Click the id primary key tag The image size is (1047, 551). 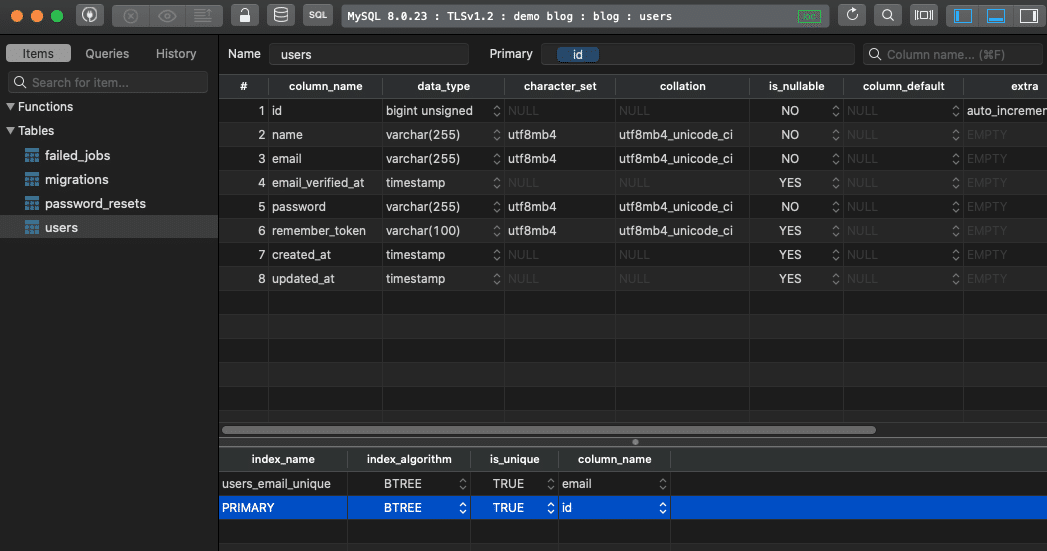click(x=578, y=55)
